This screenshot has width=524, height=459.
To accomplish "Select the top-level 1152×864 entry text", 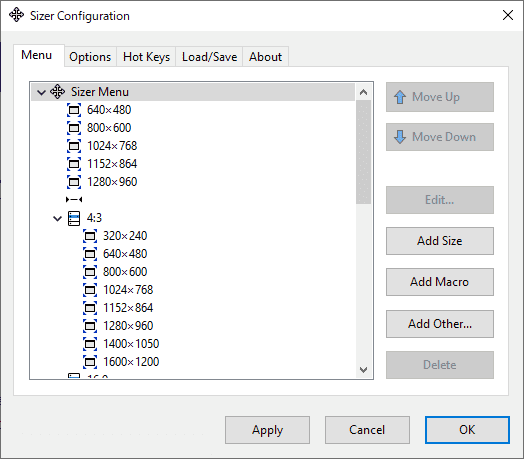I will pyautogui.click(x=112, y=164).
